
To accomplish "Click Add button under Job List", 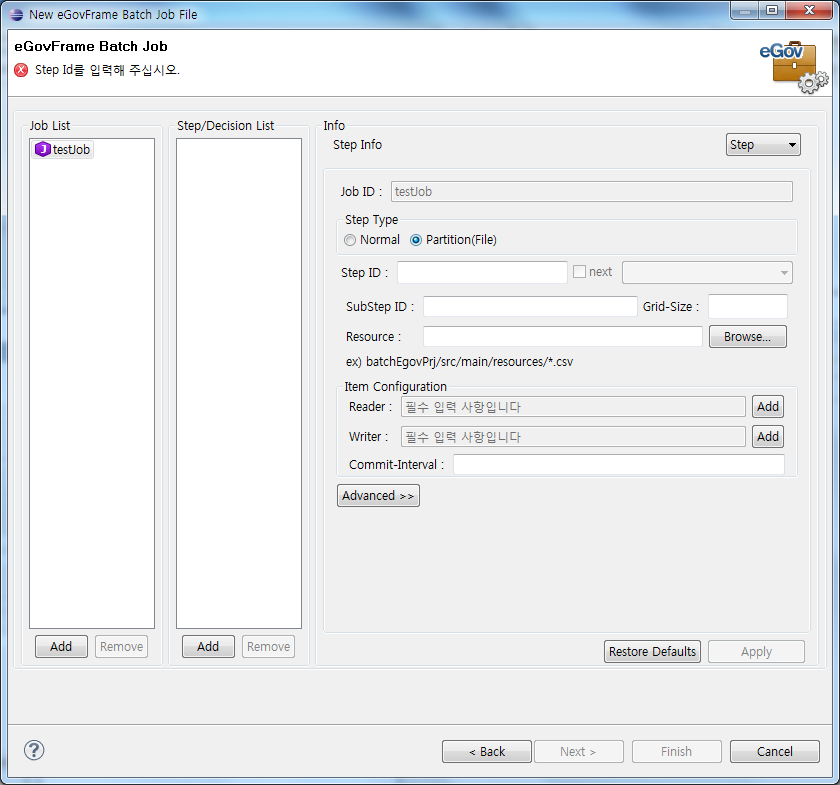I will [61, 647].
